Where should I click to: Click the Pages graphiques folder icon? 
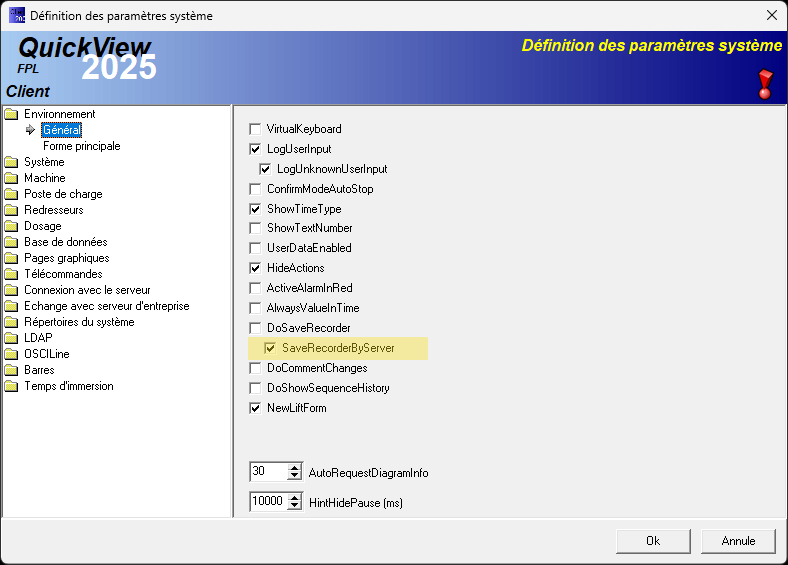click(11, 258)
